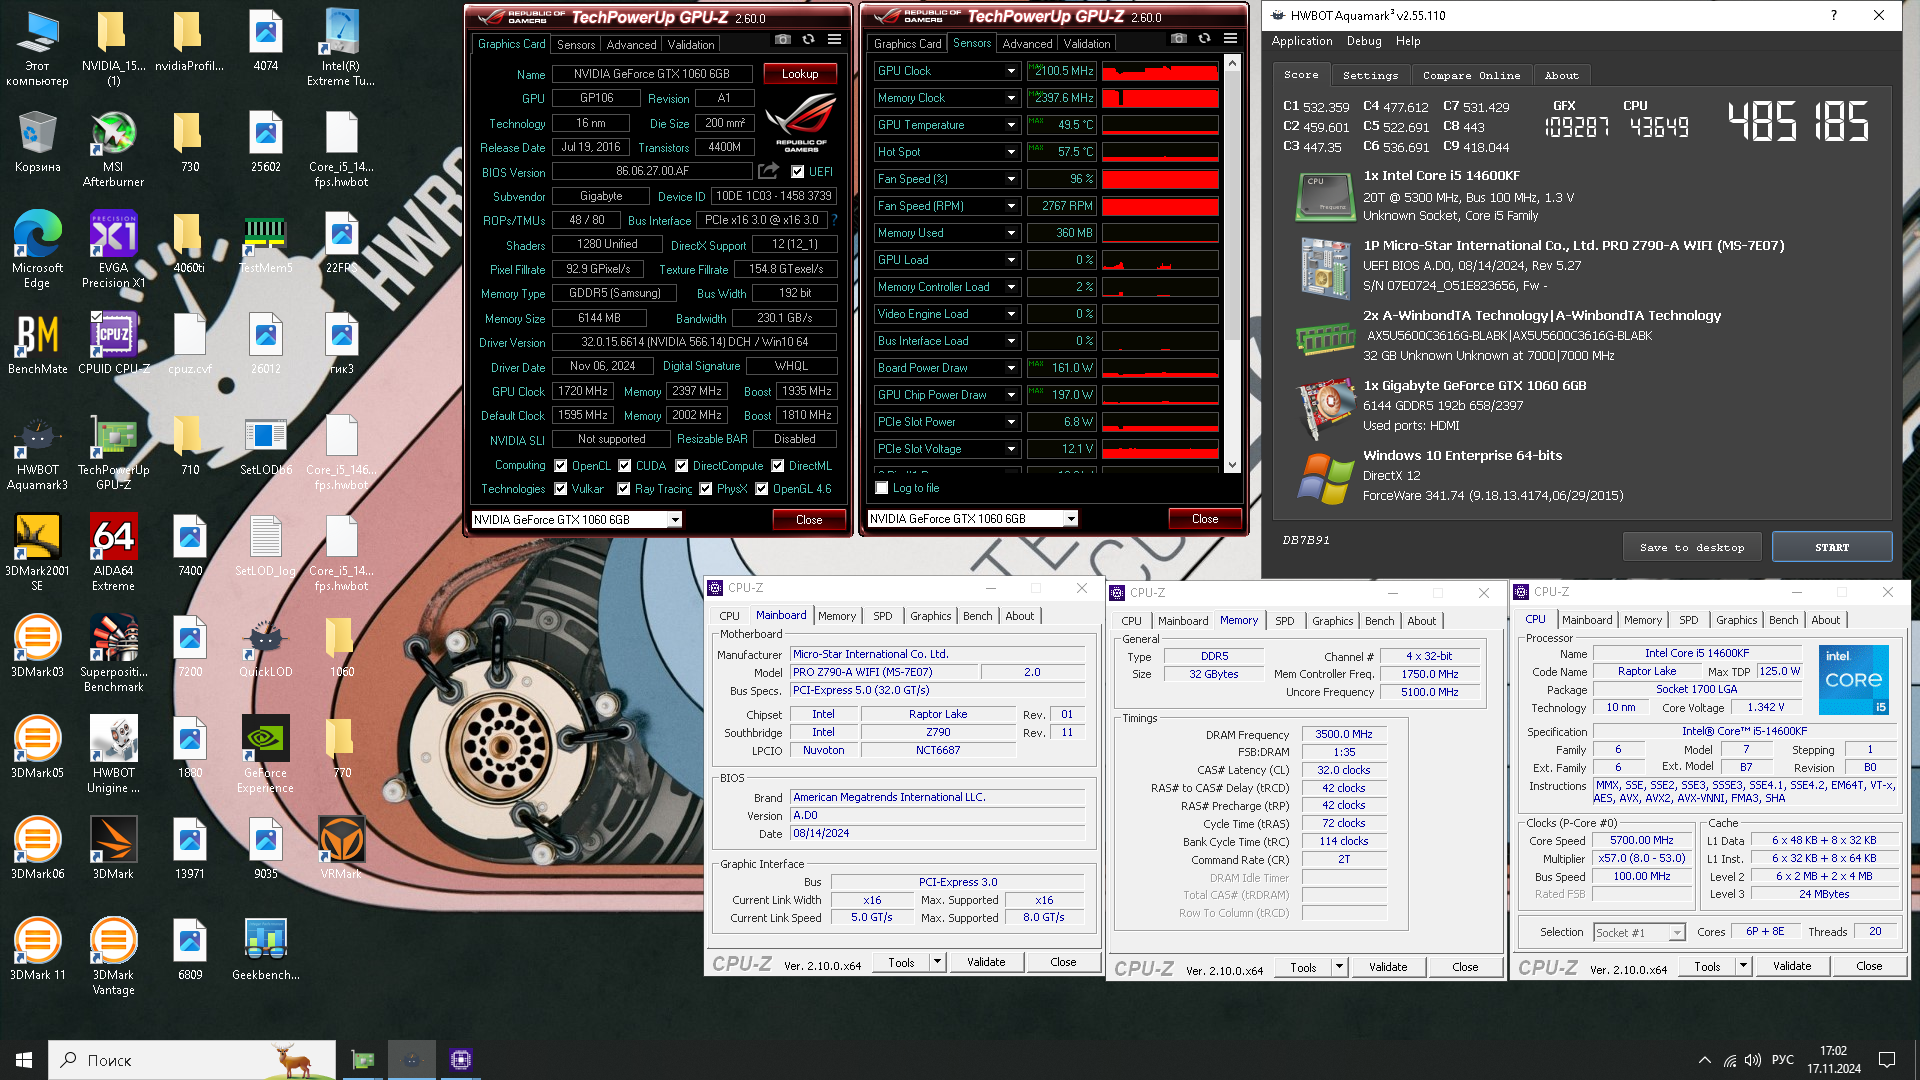Open TestMem5 desktop icon
1920x1080 pixels.
pyautogui.click(x=265, y=243)
